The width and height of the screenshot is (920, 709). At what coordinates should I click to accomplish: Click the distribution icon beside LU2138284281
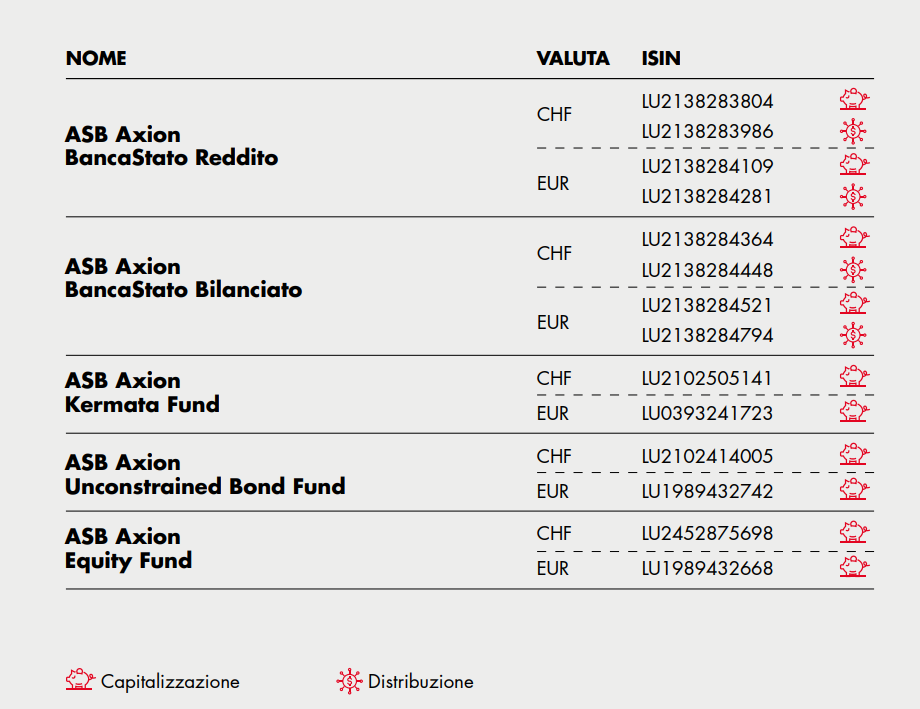(x=853, y=197)
